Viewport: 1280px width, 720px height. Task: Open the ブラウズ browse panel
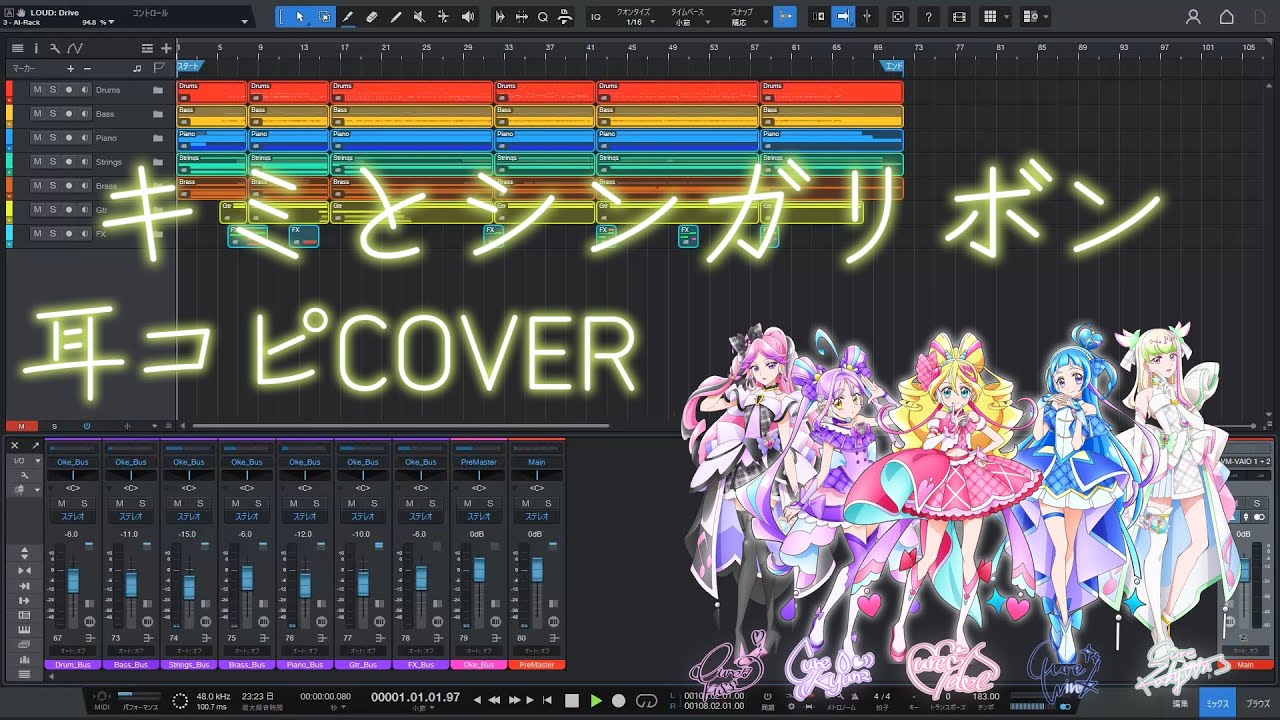click(1257, 704)
